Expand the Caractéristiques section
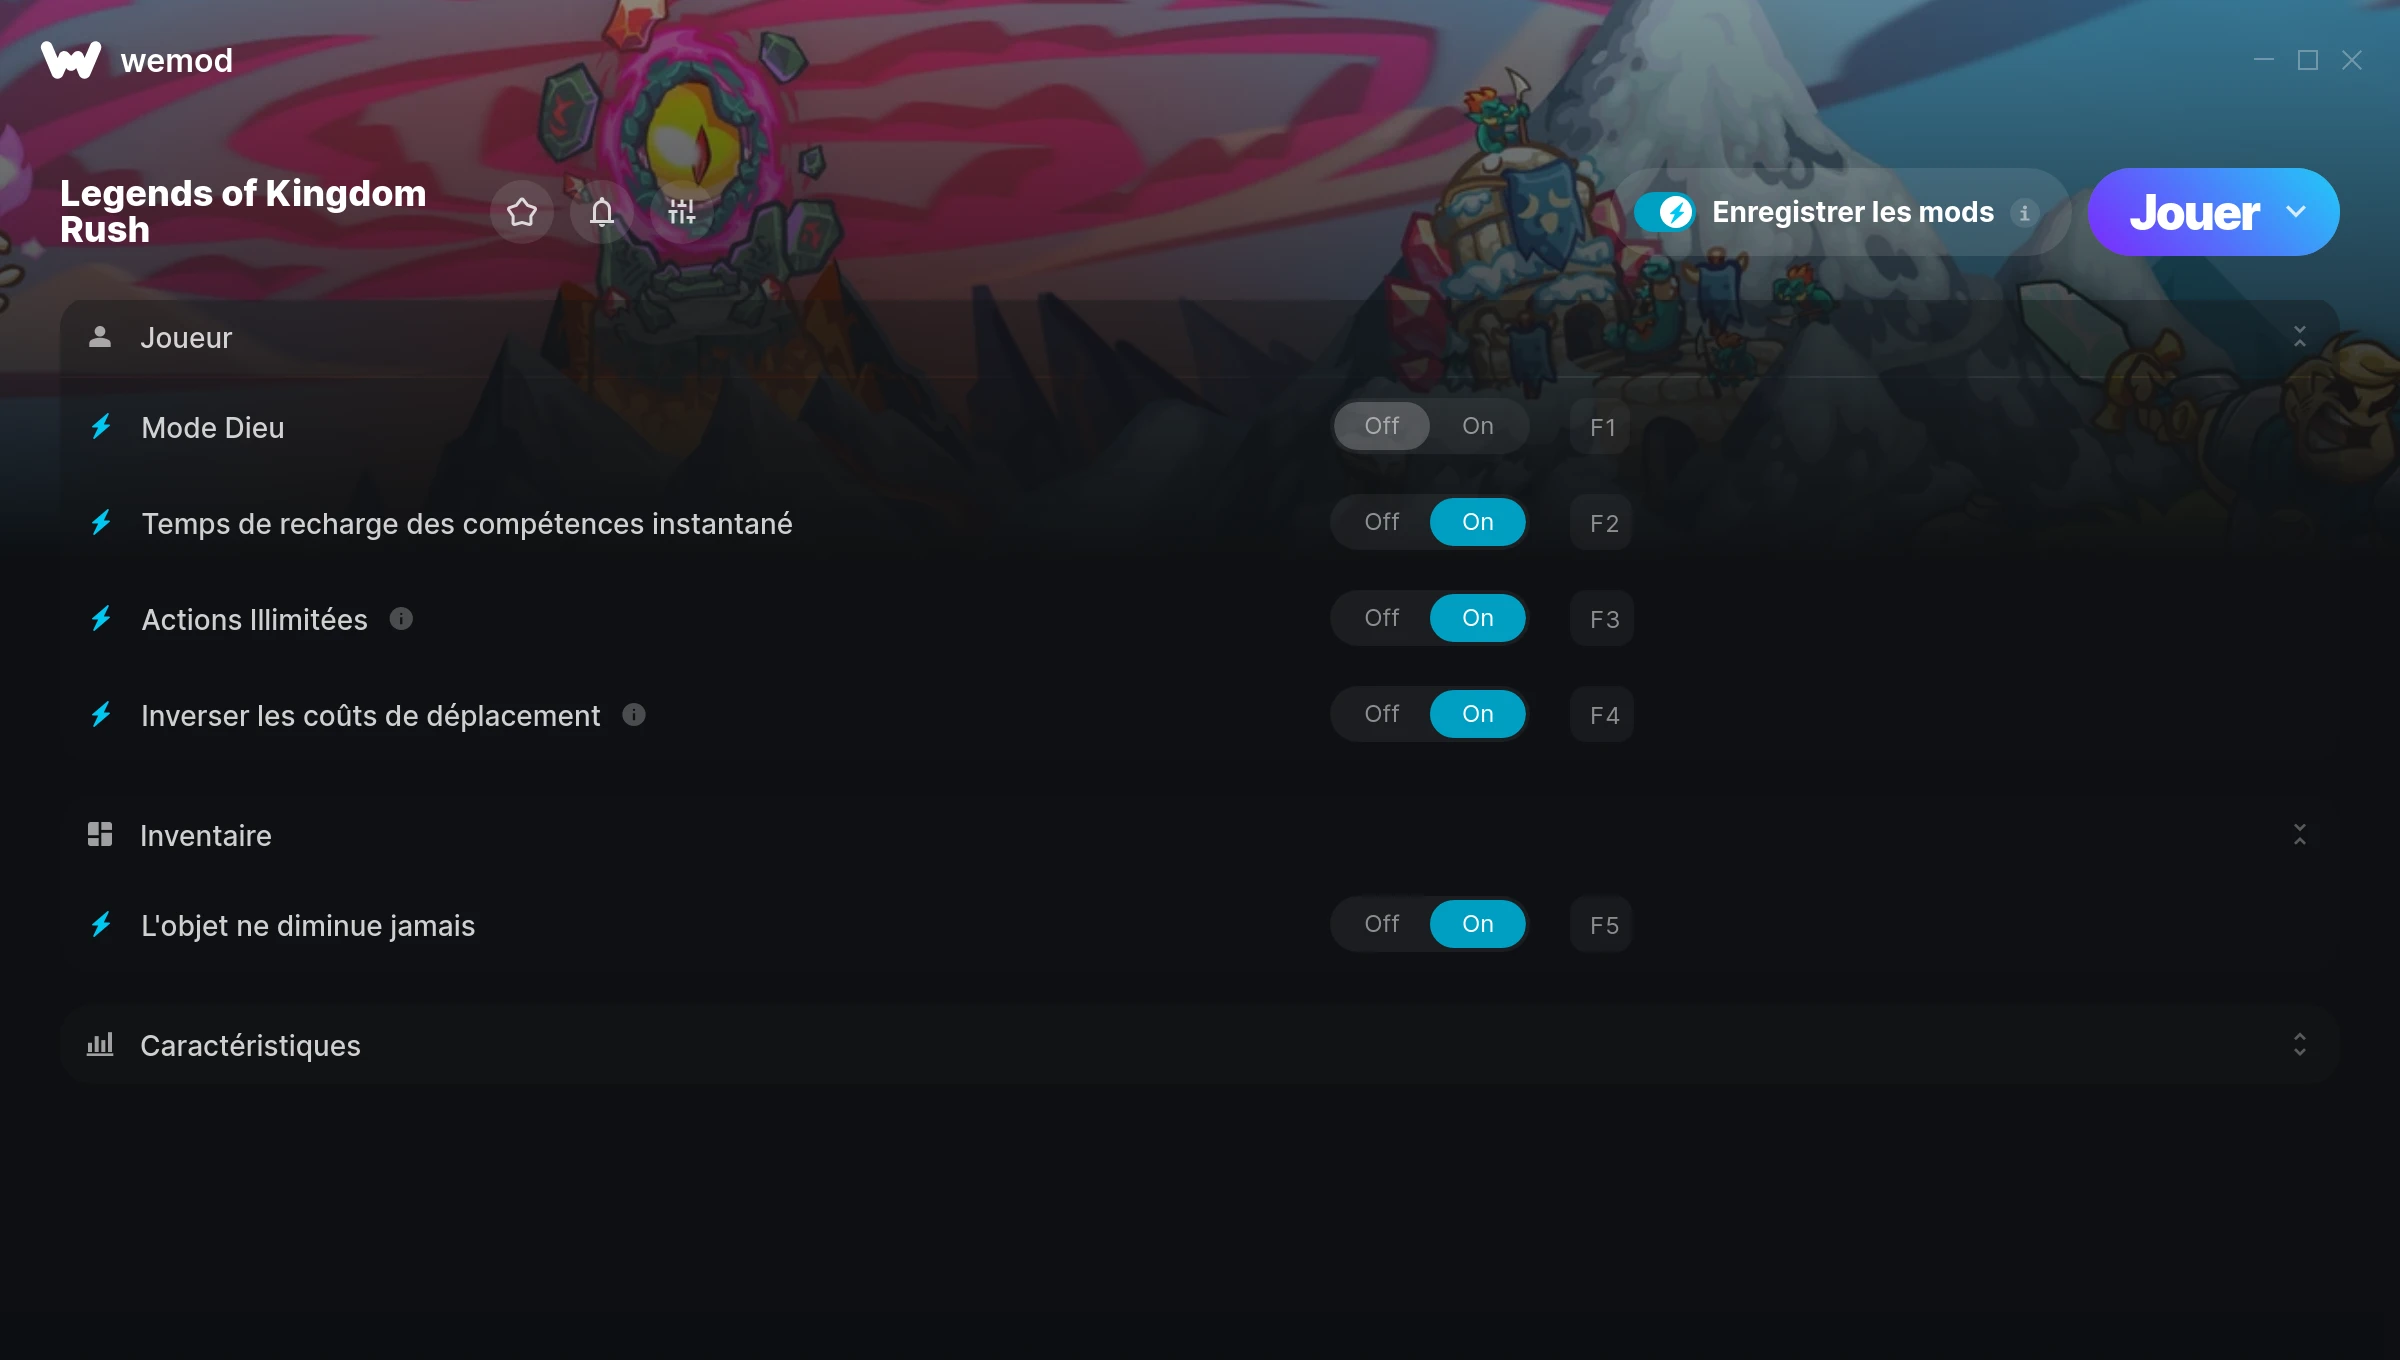Screen dimensions: 2400x1360 coord(2300,1045)
